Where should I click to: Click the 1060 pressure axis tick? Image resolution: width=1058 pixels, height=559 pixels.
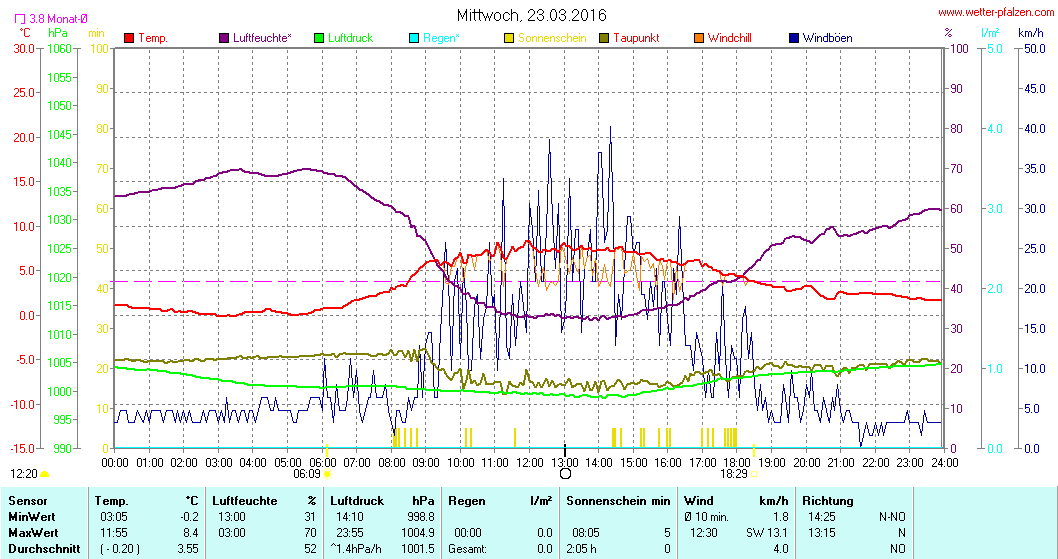59,49
